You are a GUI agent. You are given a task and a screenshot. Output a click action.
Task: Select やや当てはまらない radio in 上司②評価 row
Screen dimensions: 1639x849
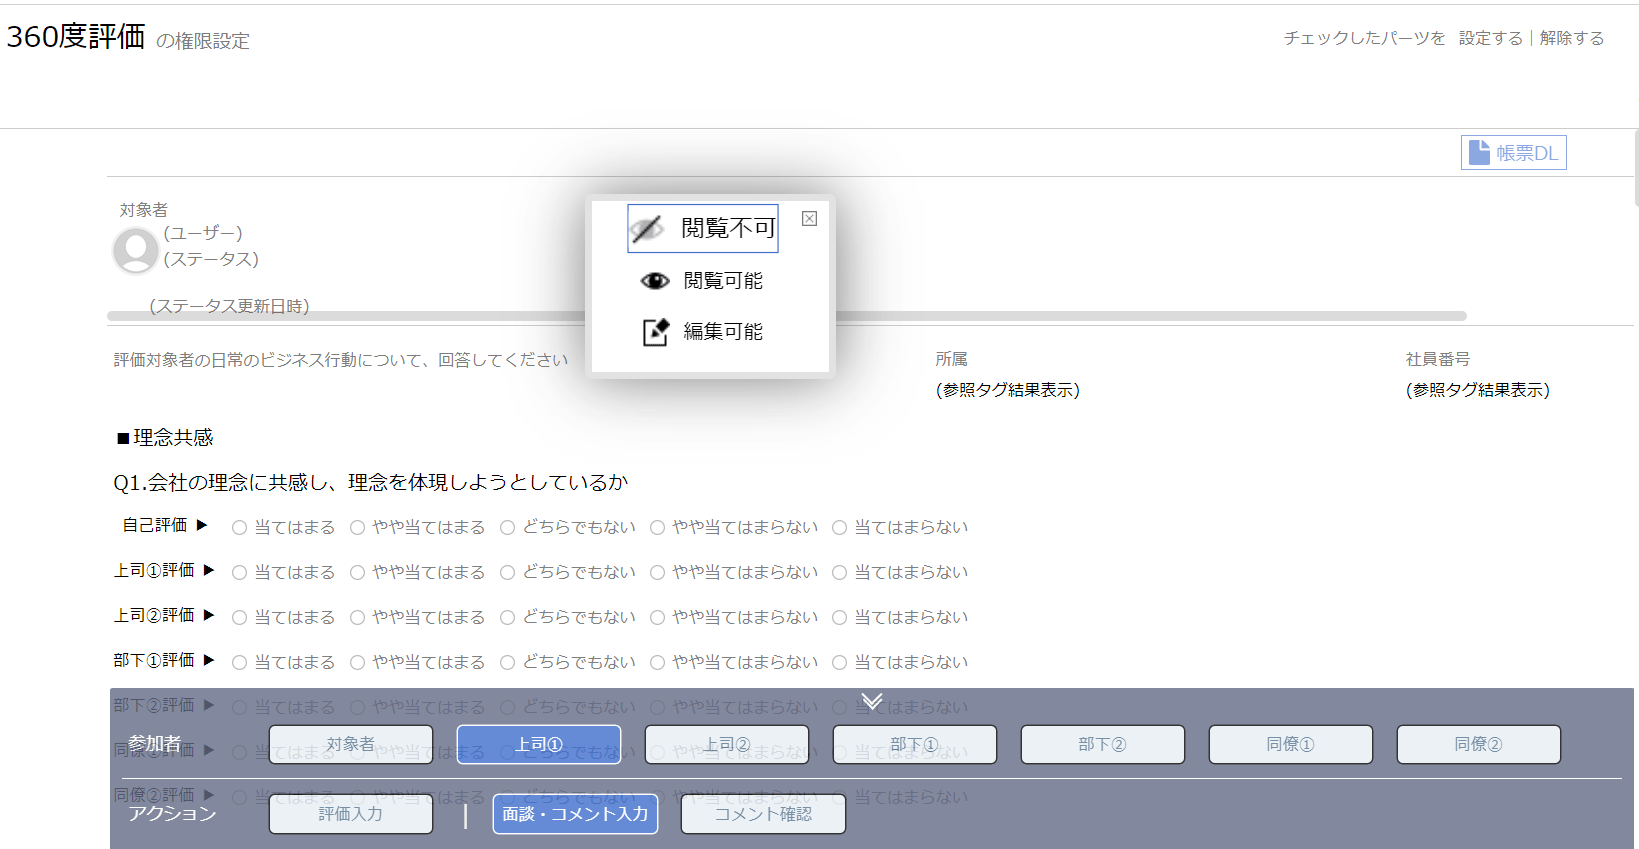coord(657,618)
